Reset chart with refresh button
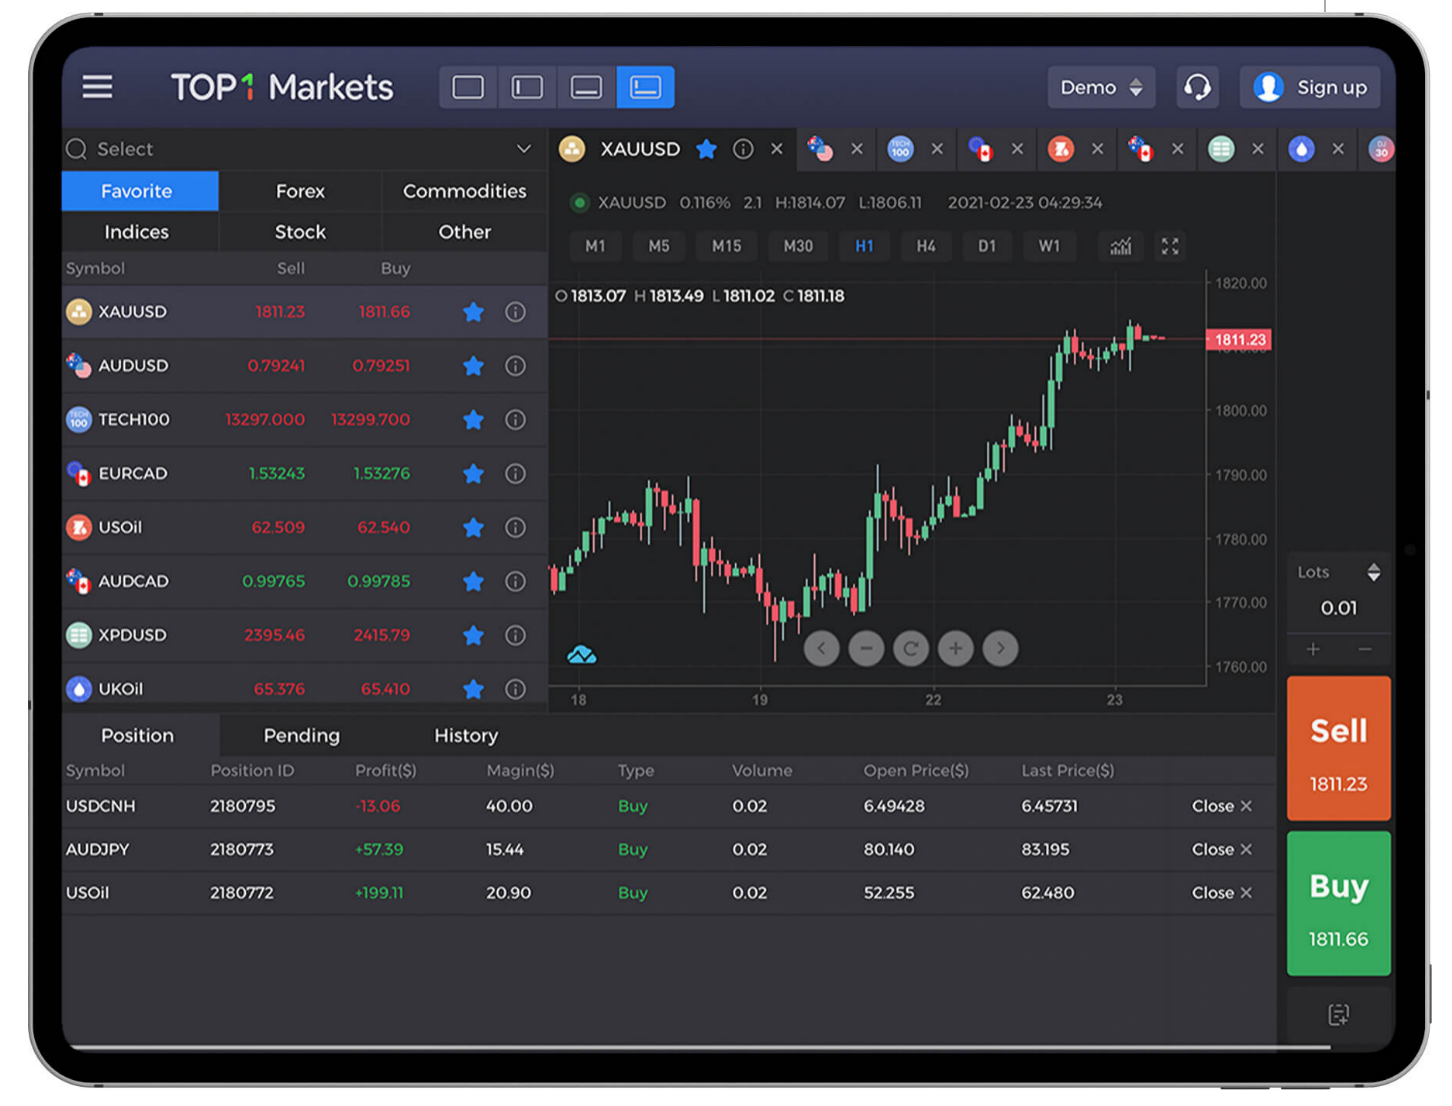The height and width of the screenshot is (1106, 1452). pyautogui.click(x=910, y=649)
